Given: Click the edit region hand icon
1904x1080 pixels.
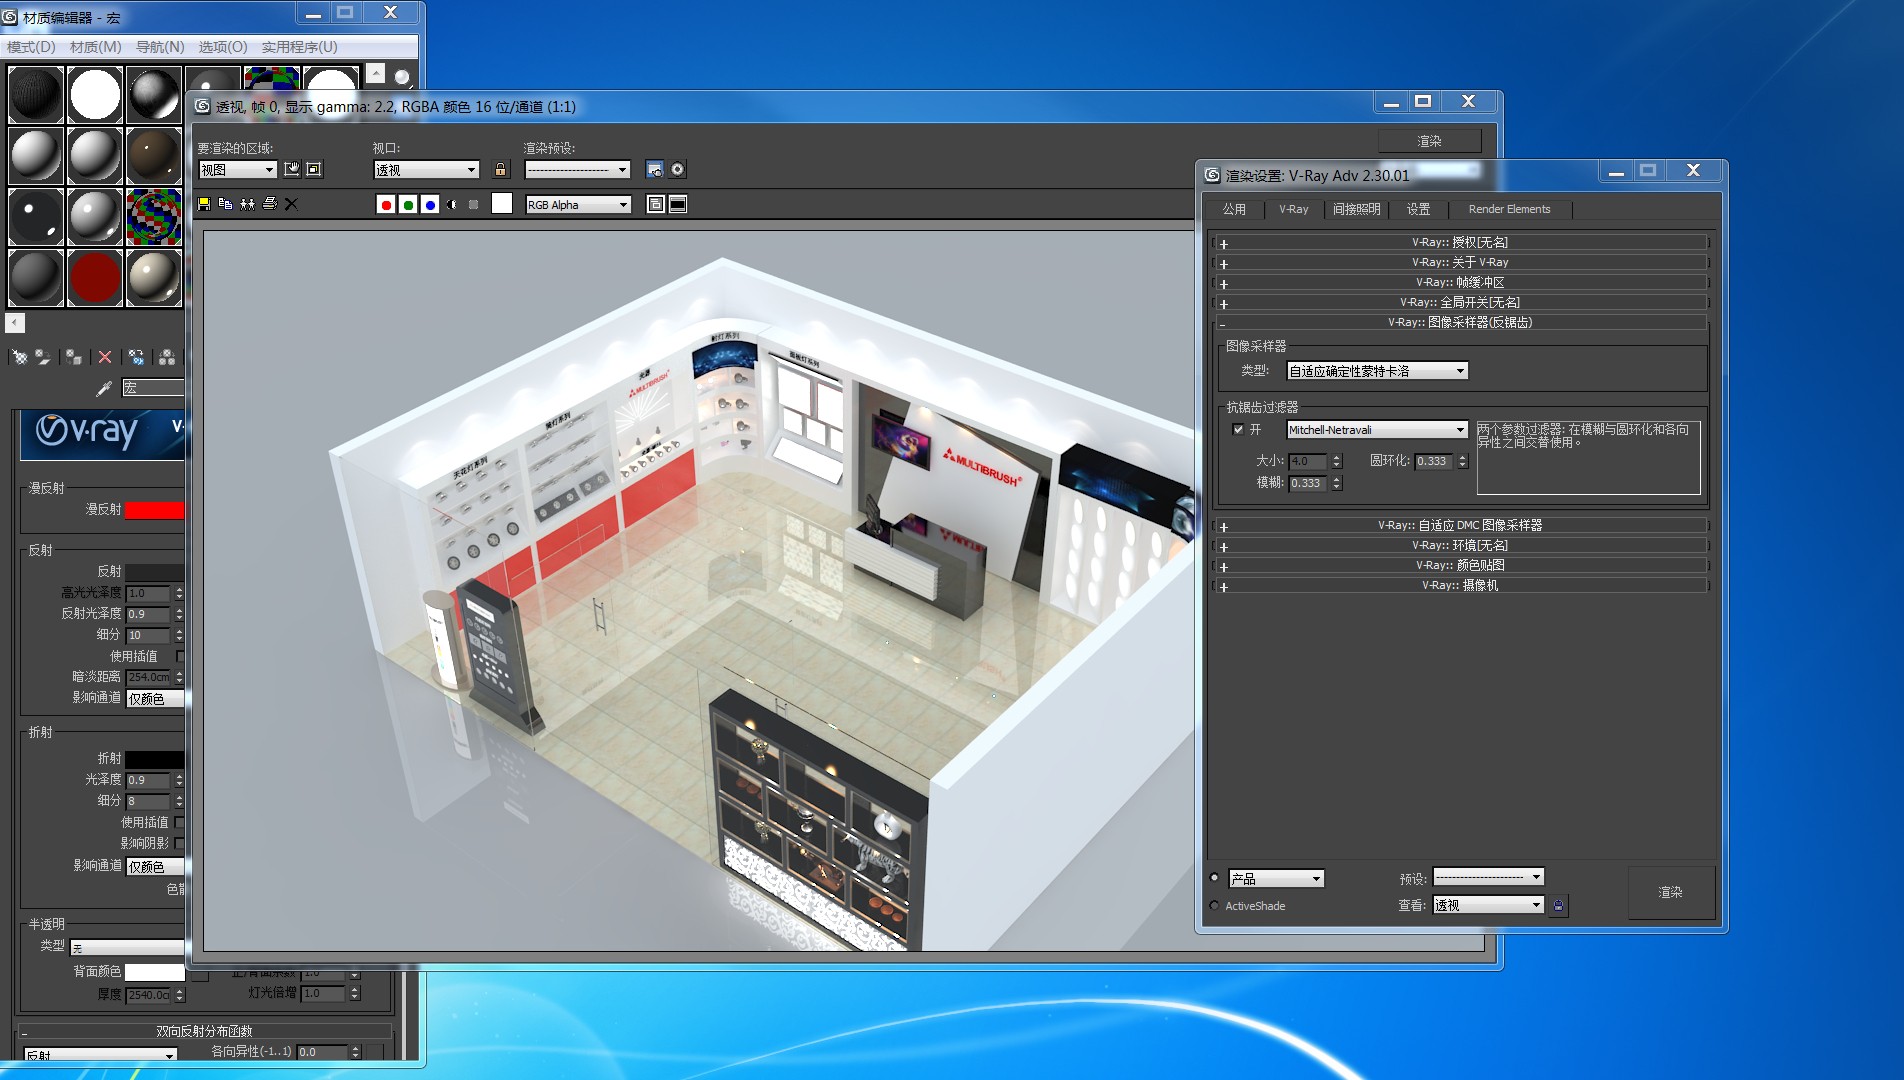Looking at the screenshot, I should [x=292, y=169].
